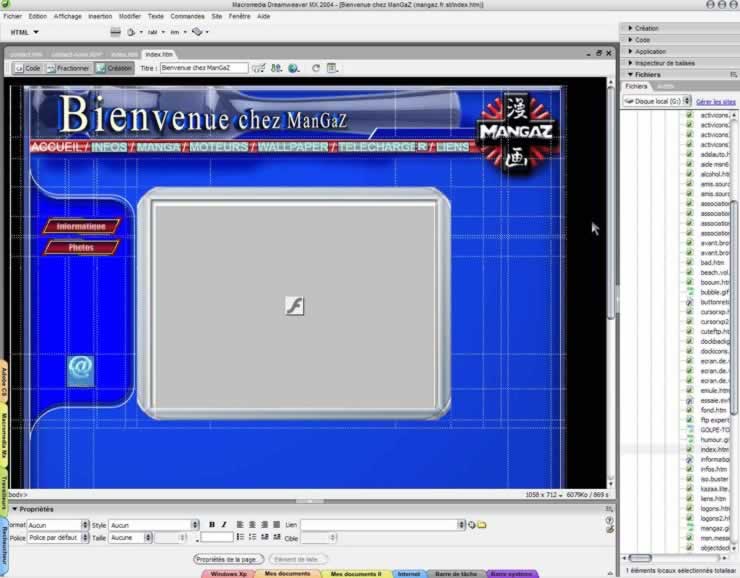Open the HTML insert category dropdown

point(25,32)
